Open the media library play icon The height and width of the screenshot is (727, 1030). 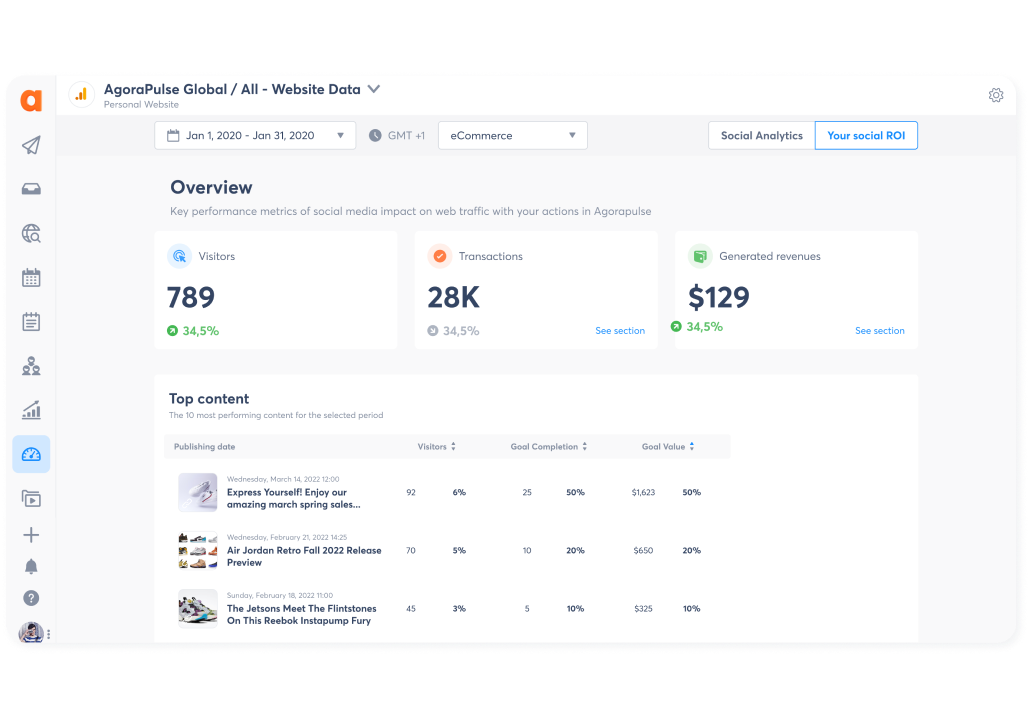coord(31,498)
